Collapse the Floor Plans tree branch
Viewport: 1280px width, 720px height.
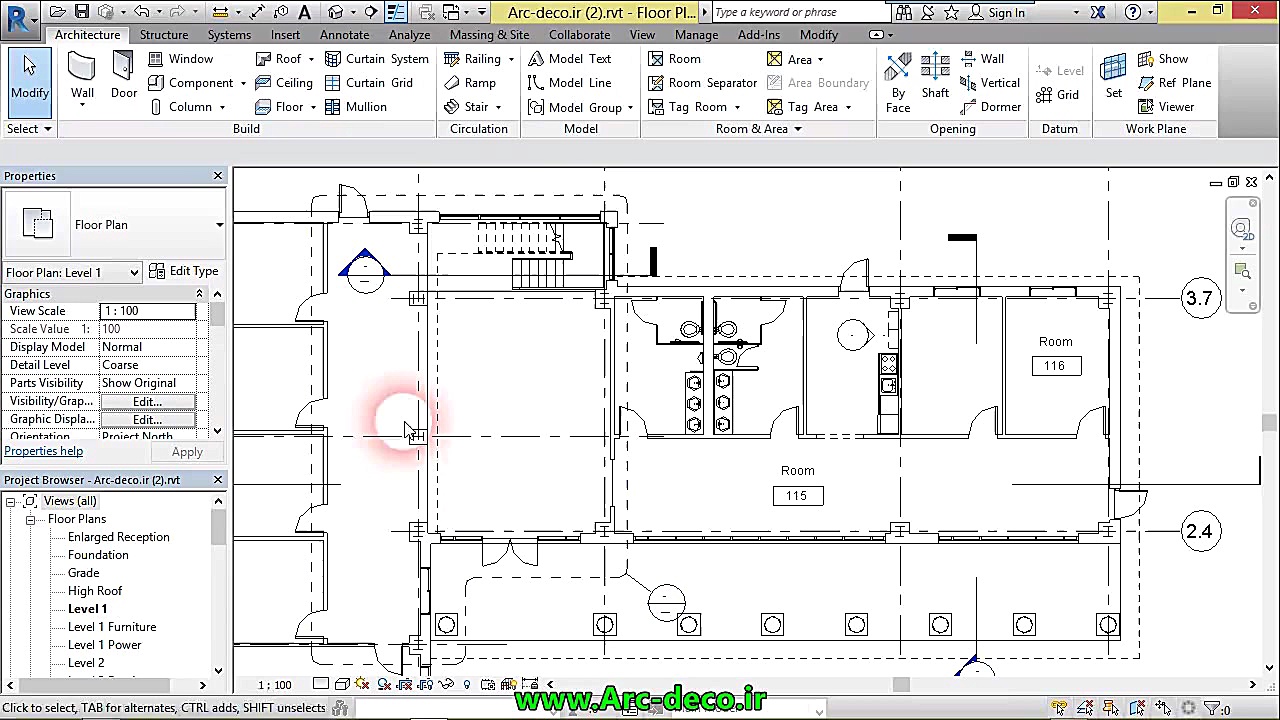30,519
